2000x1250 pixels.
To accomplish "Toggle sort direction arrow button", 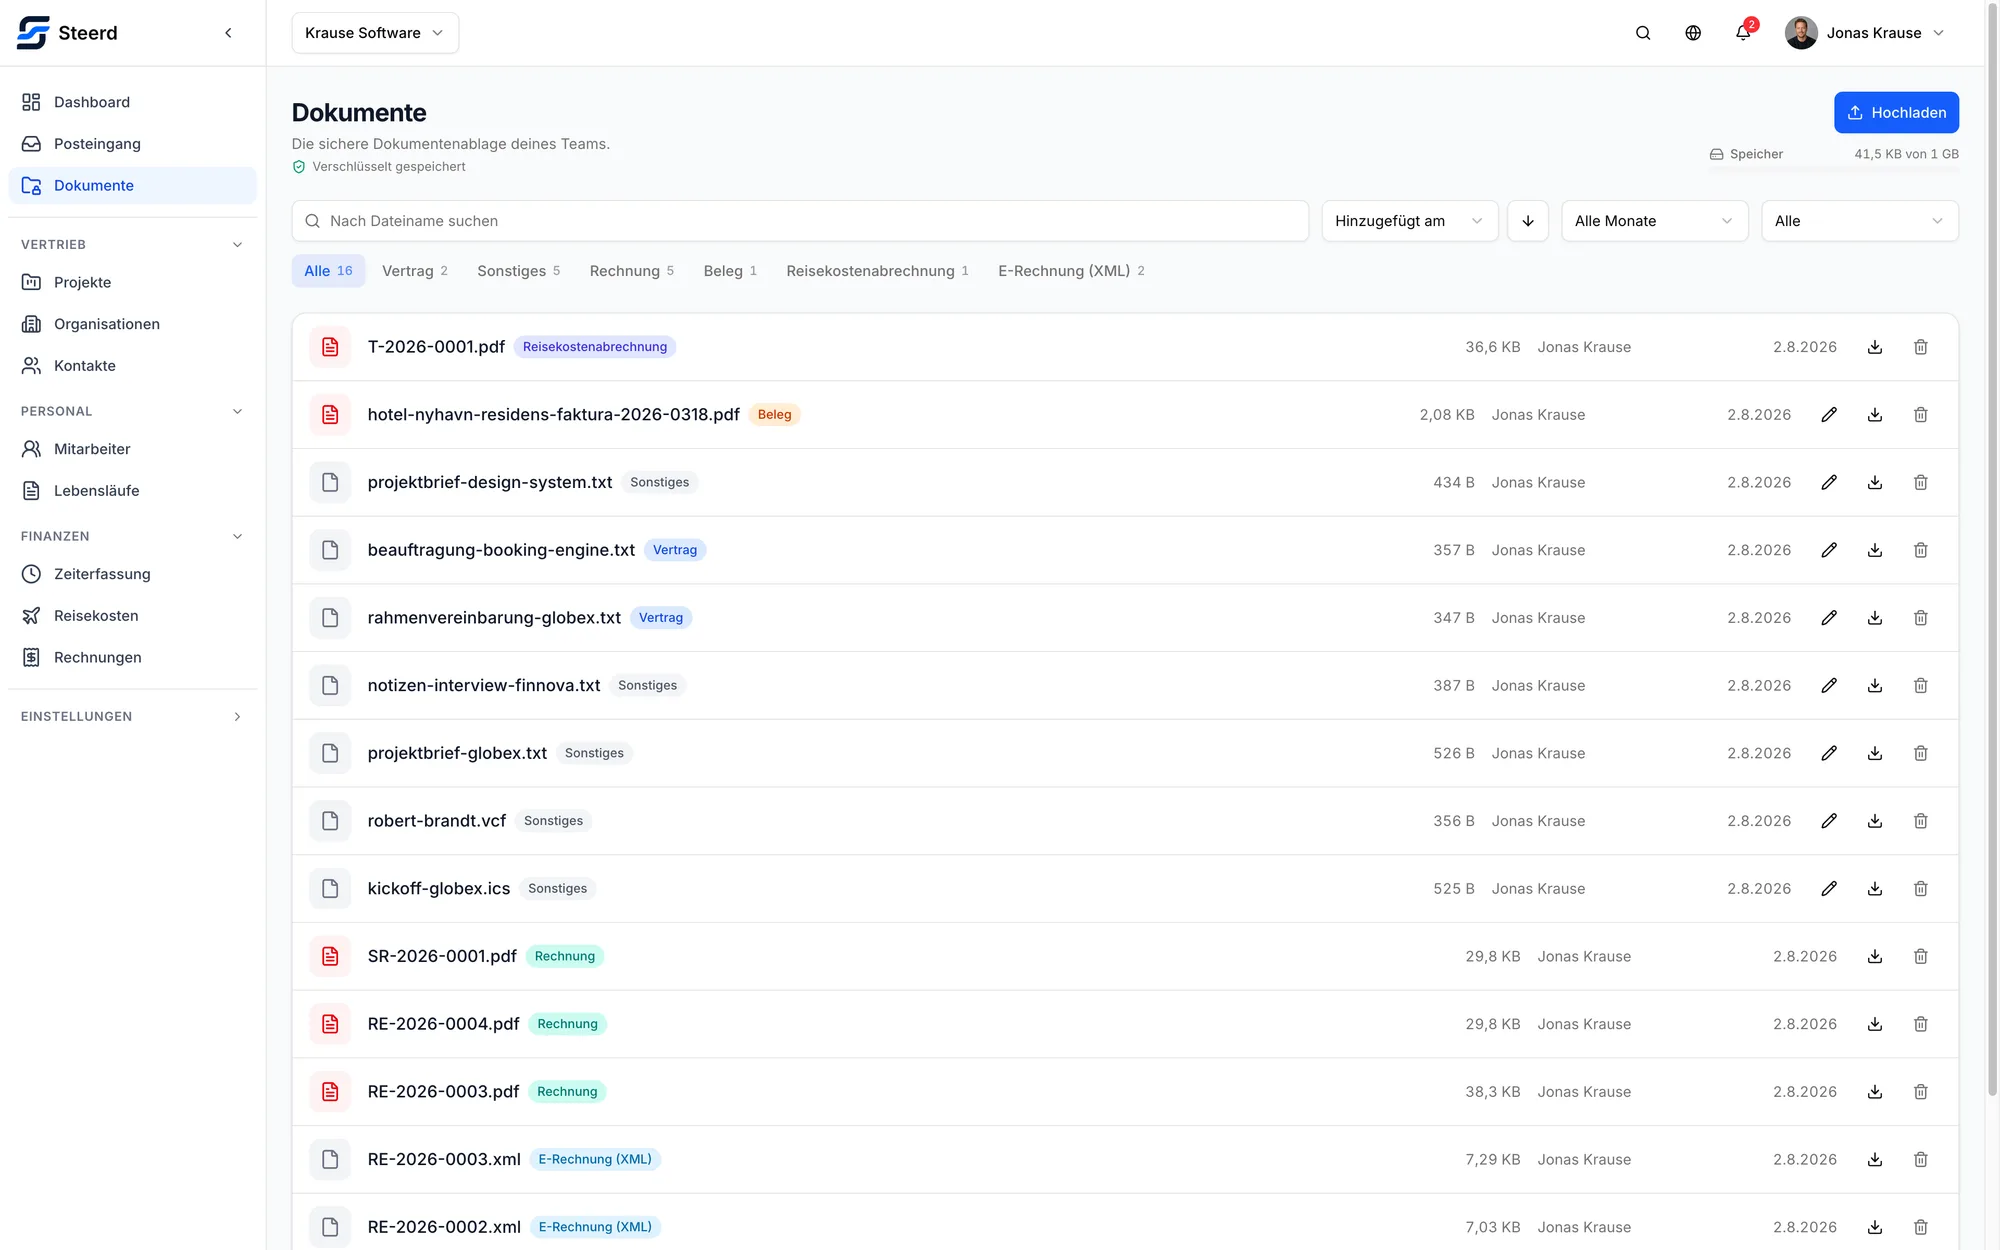I will (1528, 221).
